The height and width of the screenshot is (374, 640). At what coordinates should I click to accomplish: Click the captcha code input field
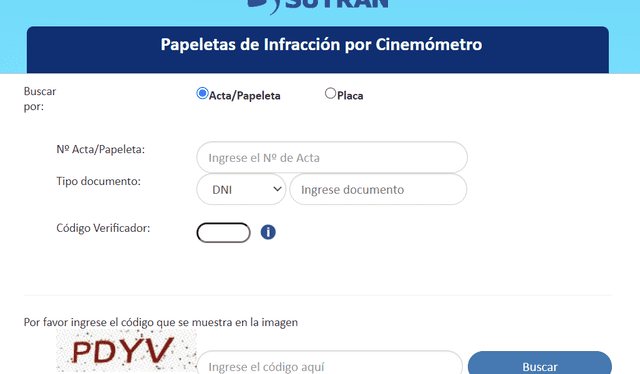[329, 363]
